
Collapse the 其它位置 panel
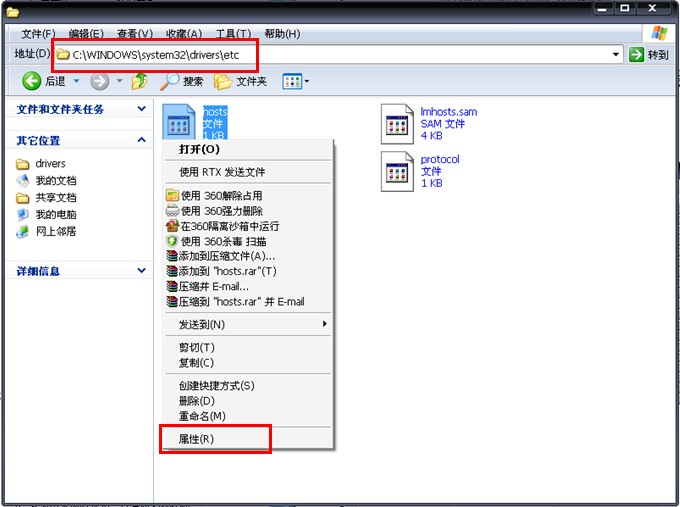click(141, 140)
